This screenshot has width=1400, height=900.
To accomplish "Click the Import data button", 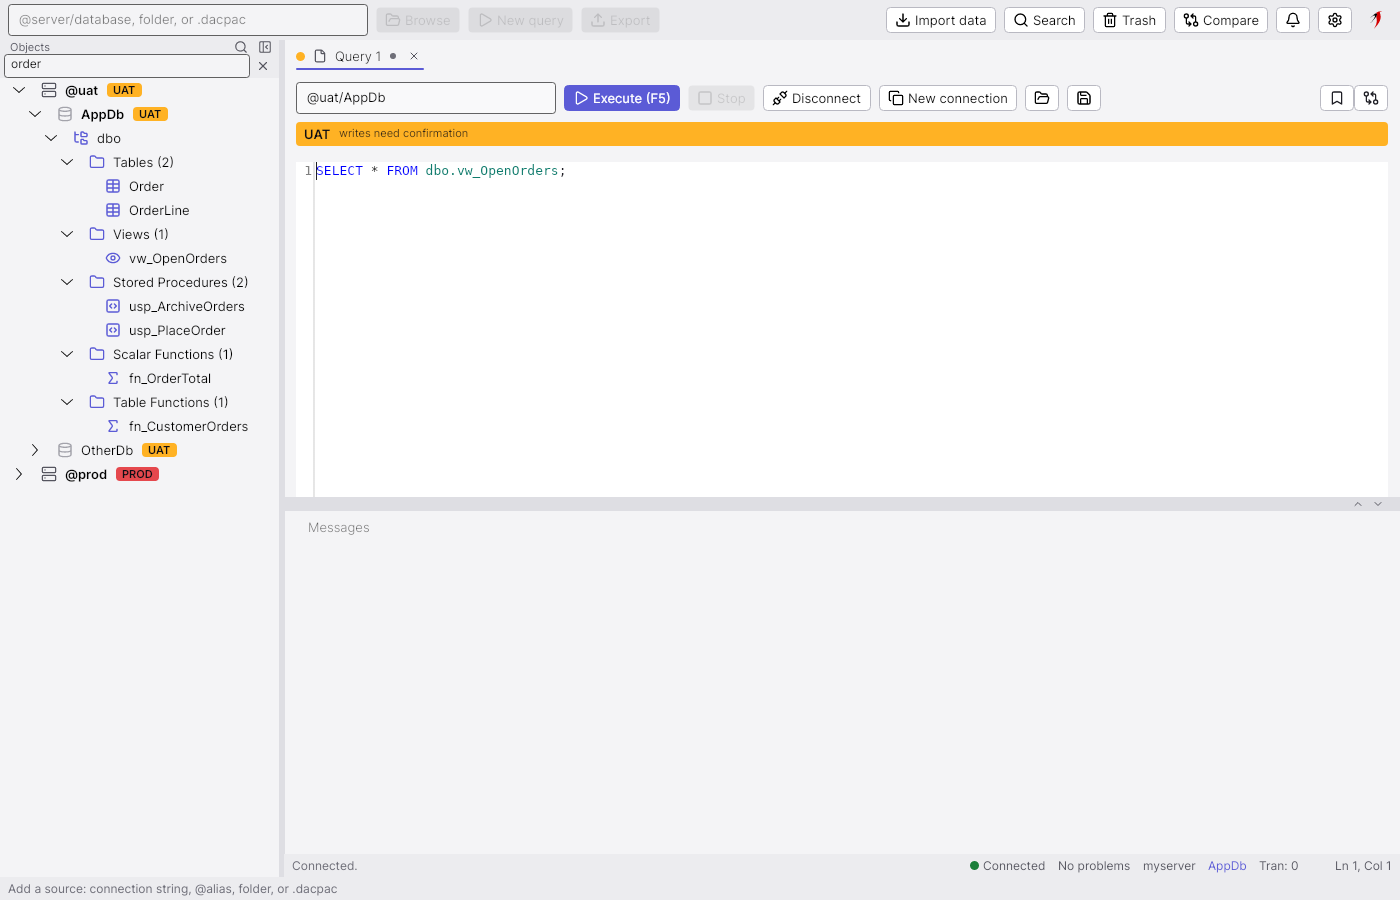I will pos(941,20).
